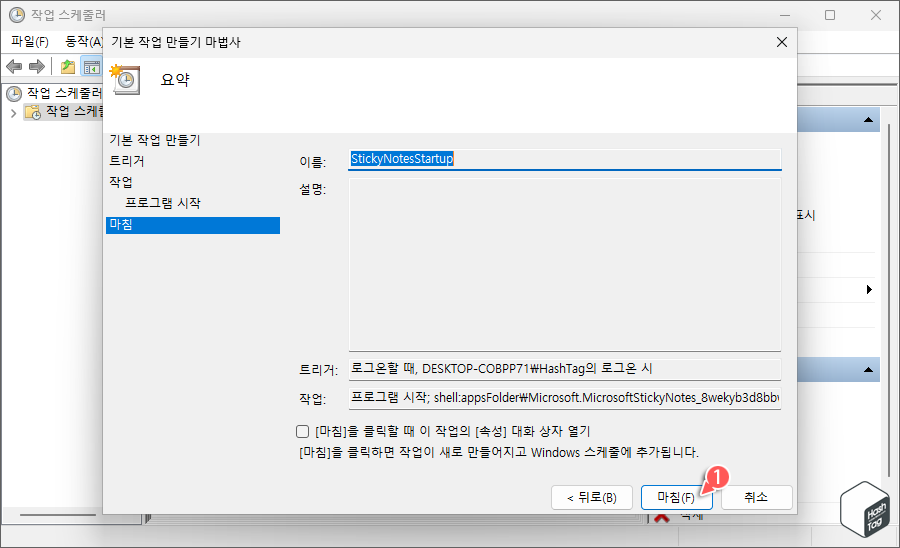Viewport: 900px width, 548px height.
Task: Close the 기본 작업 만들기 마법사 dialog
Action: (x=782, y=42)
